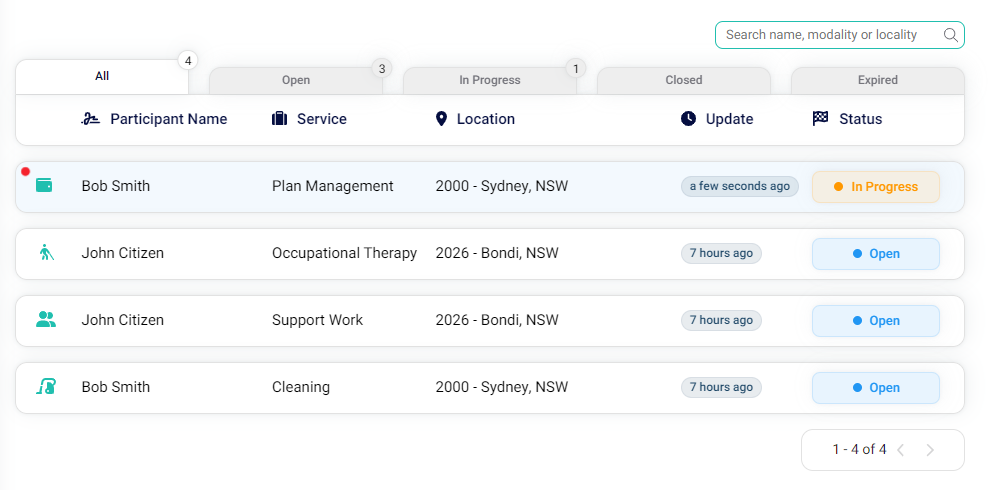Click the red notification dot on Bob Smith row

coord(26,171)
